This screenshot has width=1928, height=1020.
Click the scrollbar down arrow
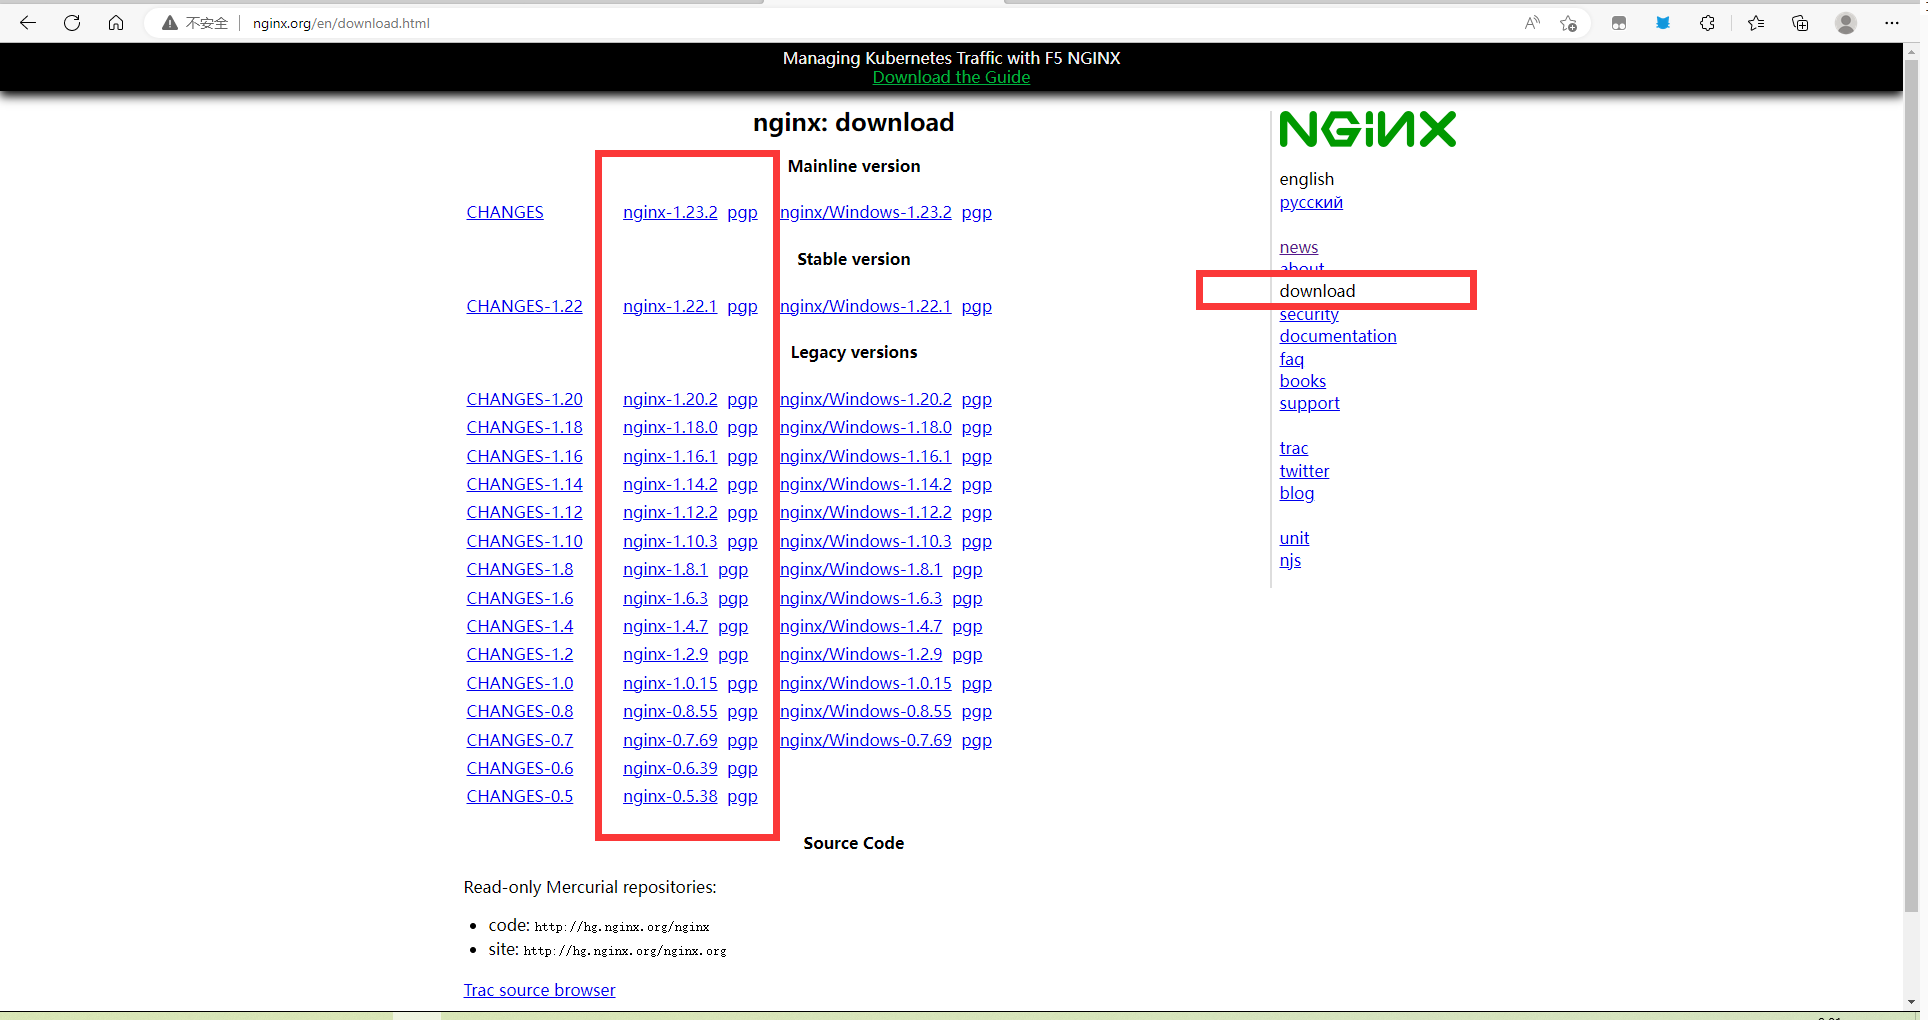(x=1911, y=1001)
